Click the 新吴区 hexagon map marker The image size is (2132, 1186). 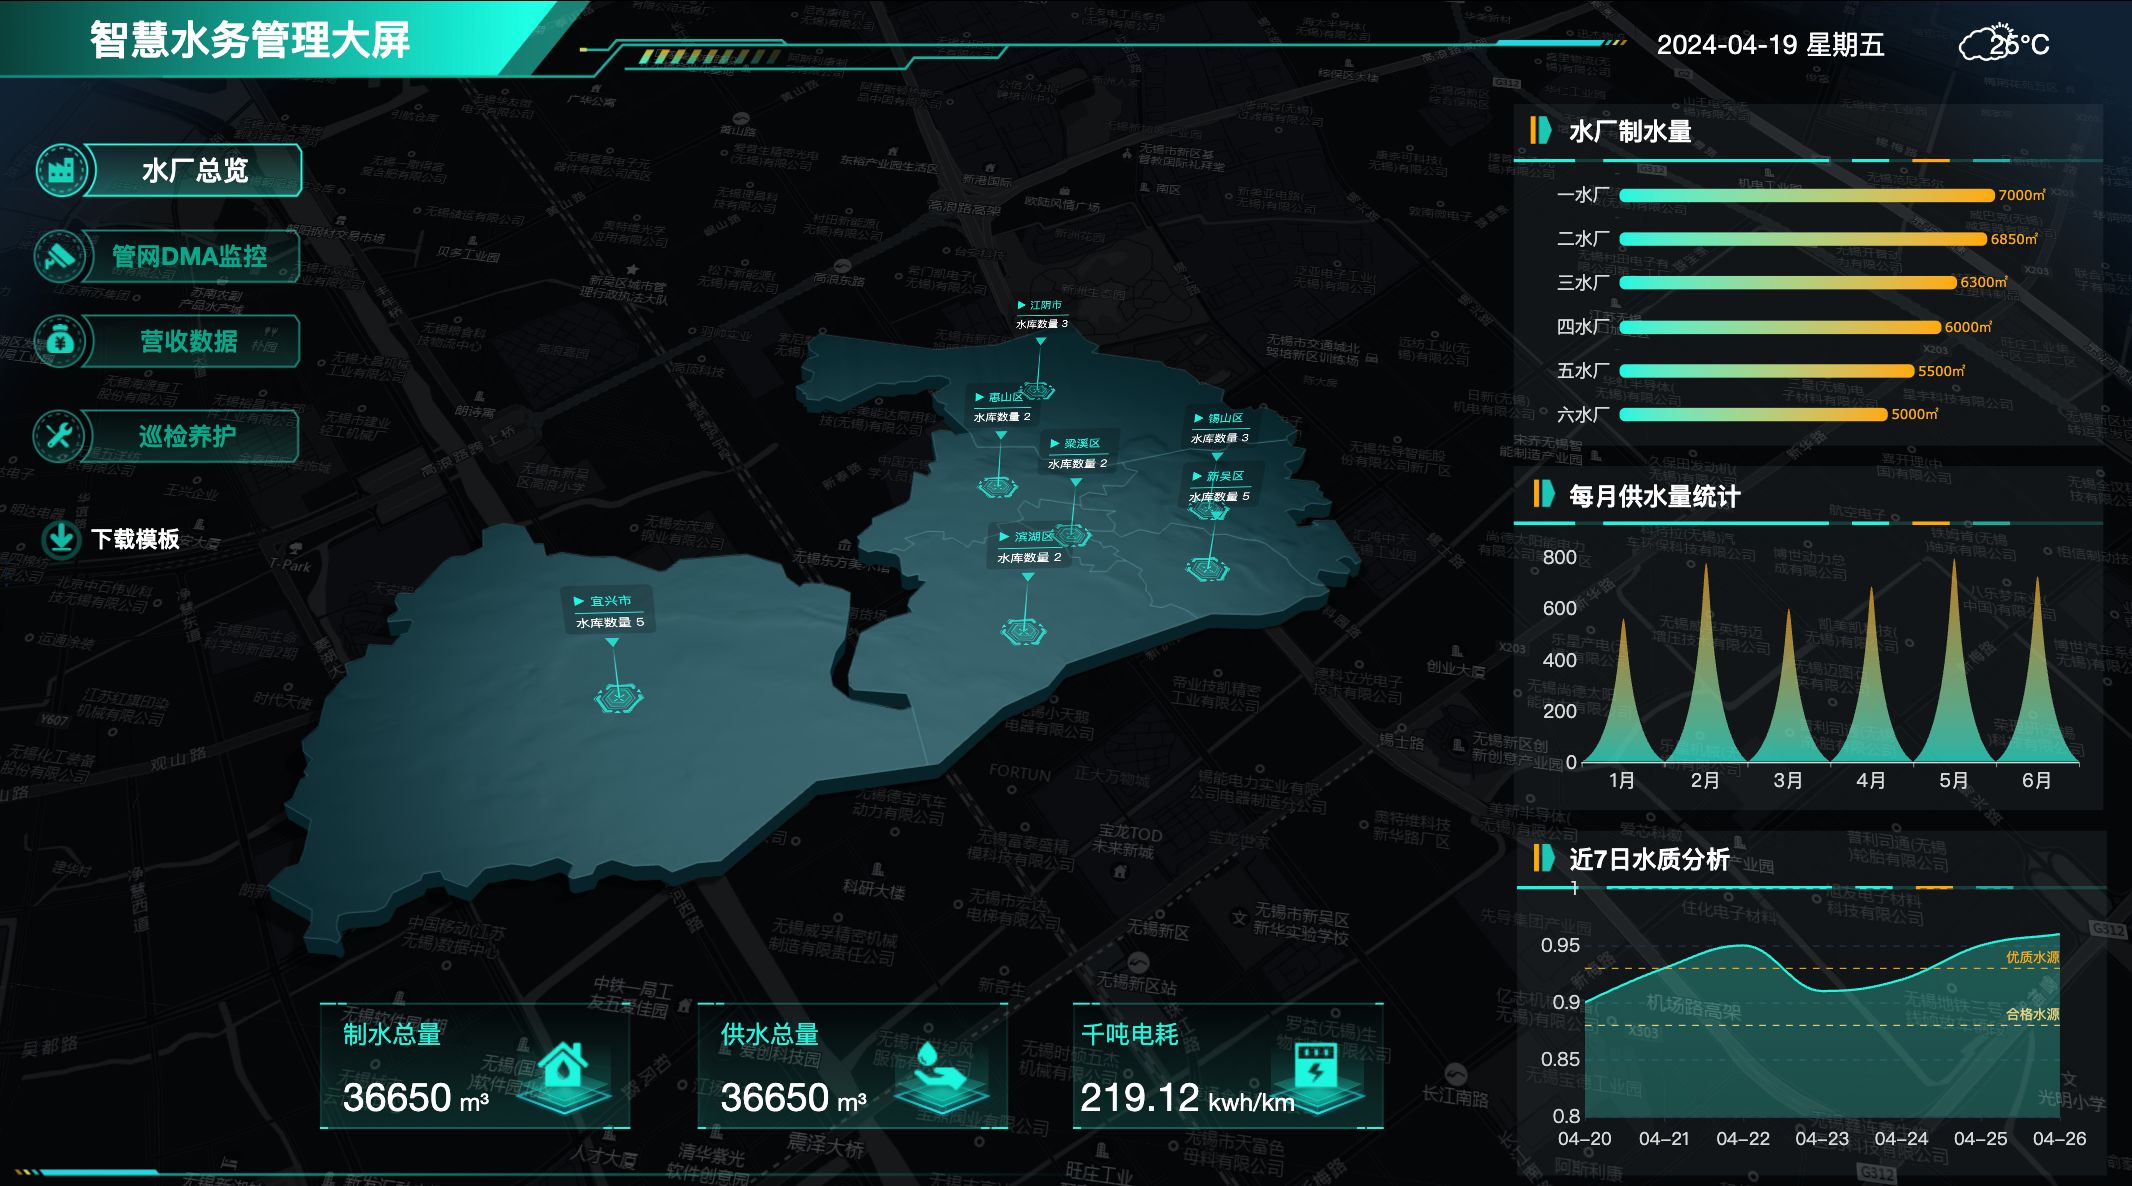tap(1207, 570)
